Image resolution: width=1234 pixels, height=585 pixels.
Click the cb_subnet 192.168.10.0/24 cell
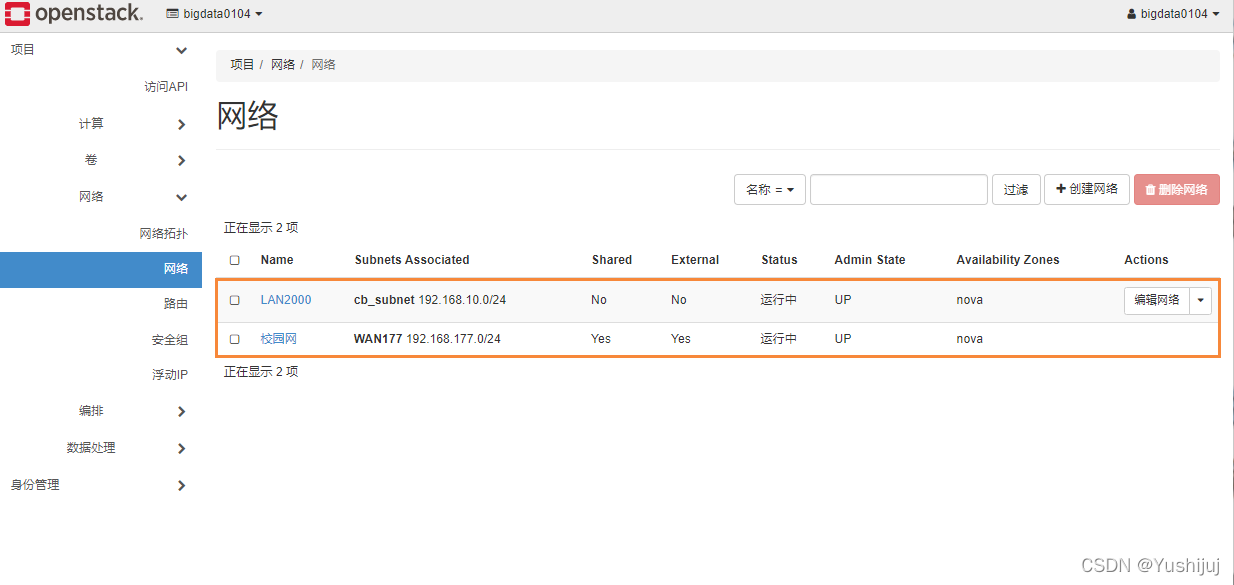(x=430, y=300)
